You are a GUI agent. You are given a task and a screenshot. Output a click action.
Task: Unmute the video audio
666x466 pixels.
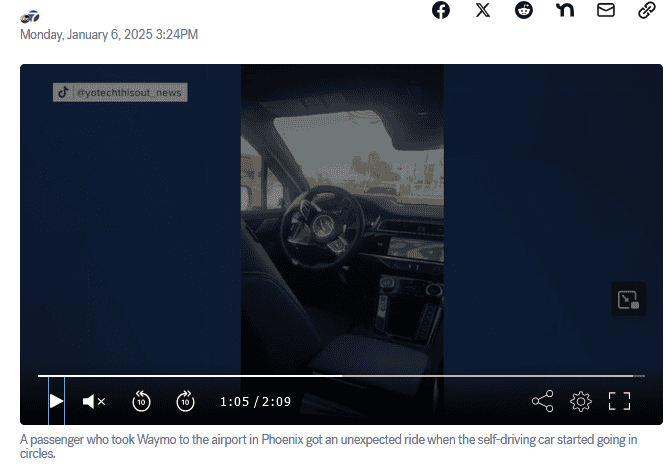[94, 401]
